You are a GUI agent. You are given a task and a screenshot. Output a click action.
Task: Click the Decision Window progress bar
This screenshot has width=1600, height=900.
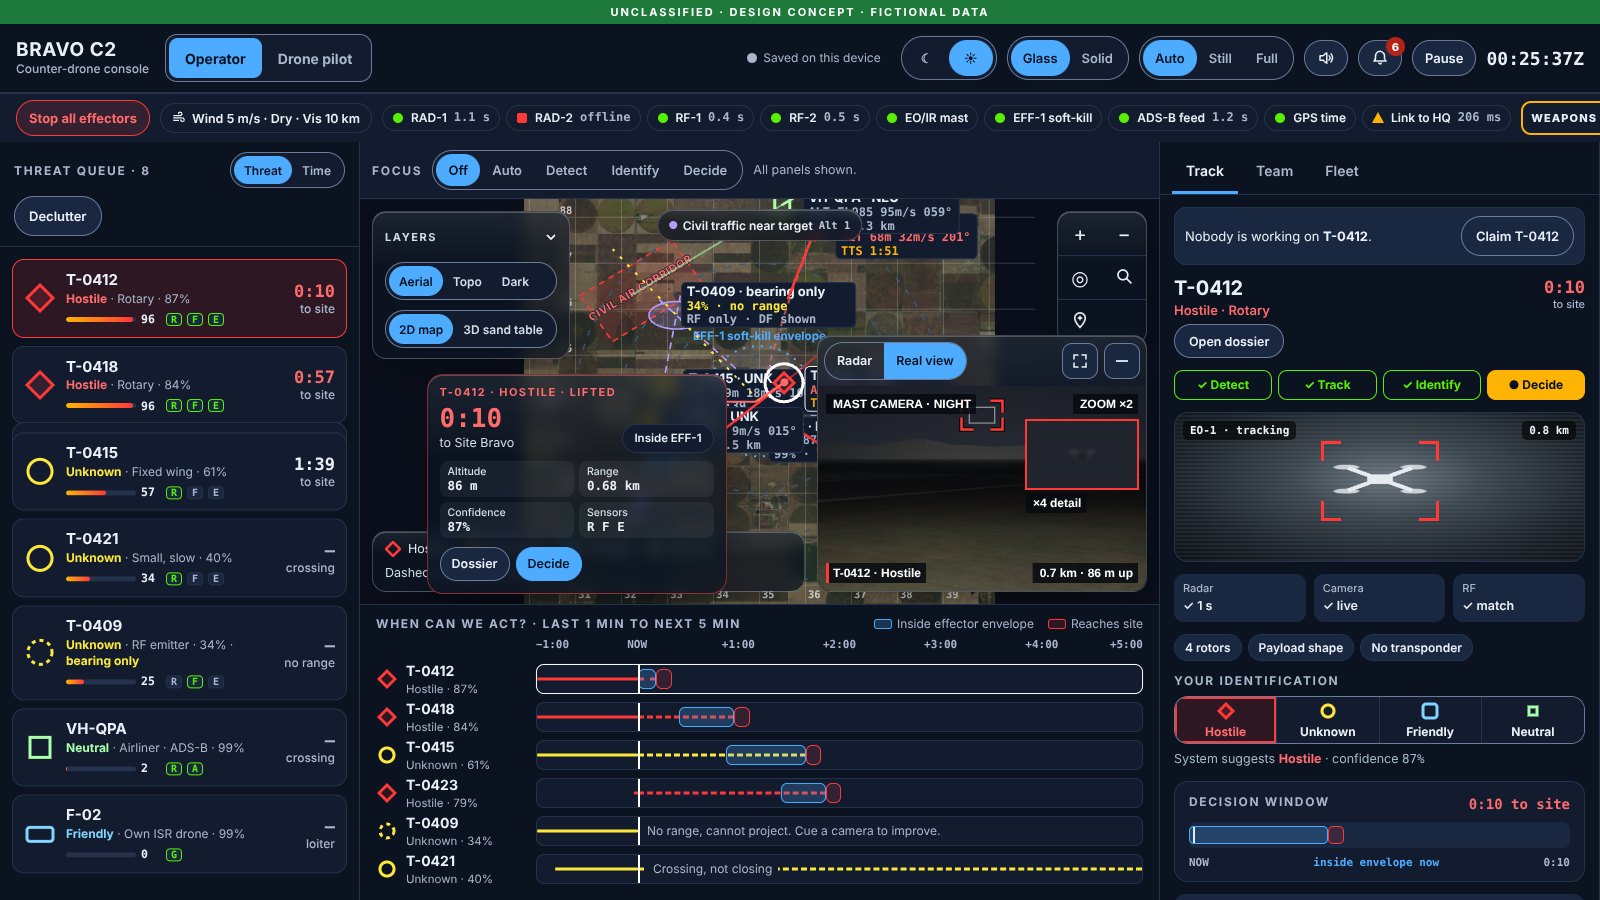(1379, 835)
